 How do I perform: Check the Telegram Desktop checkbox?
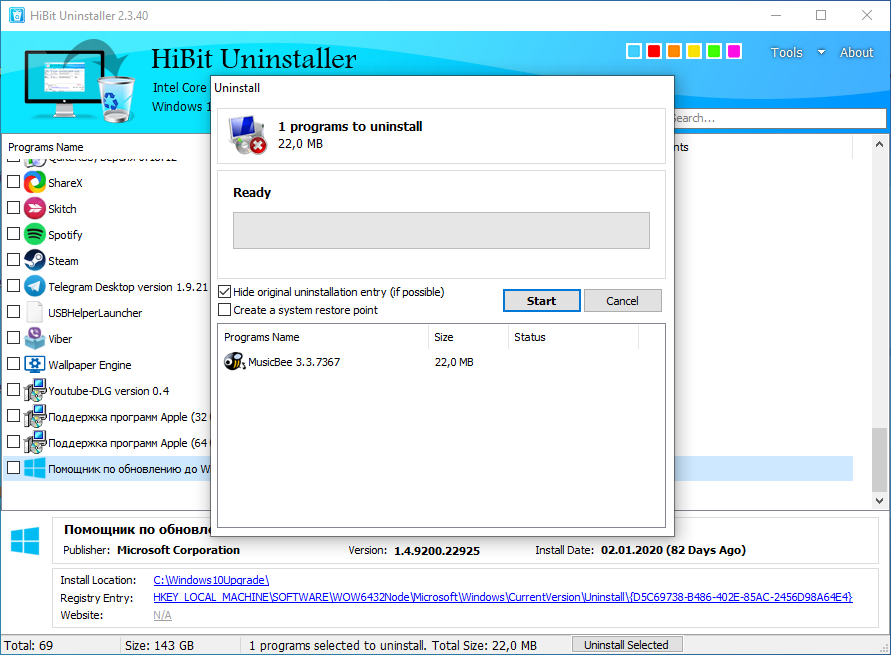[13, 286]
